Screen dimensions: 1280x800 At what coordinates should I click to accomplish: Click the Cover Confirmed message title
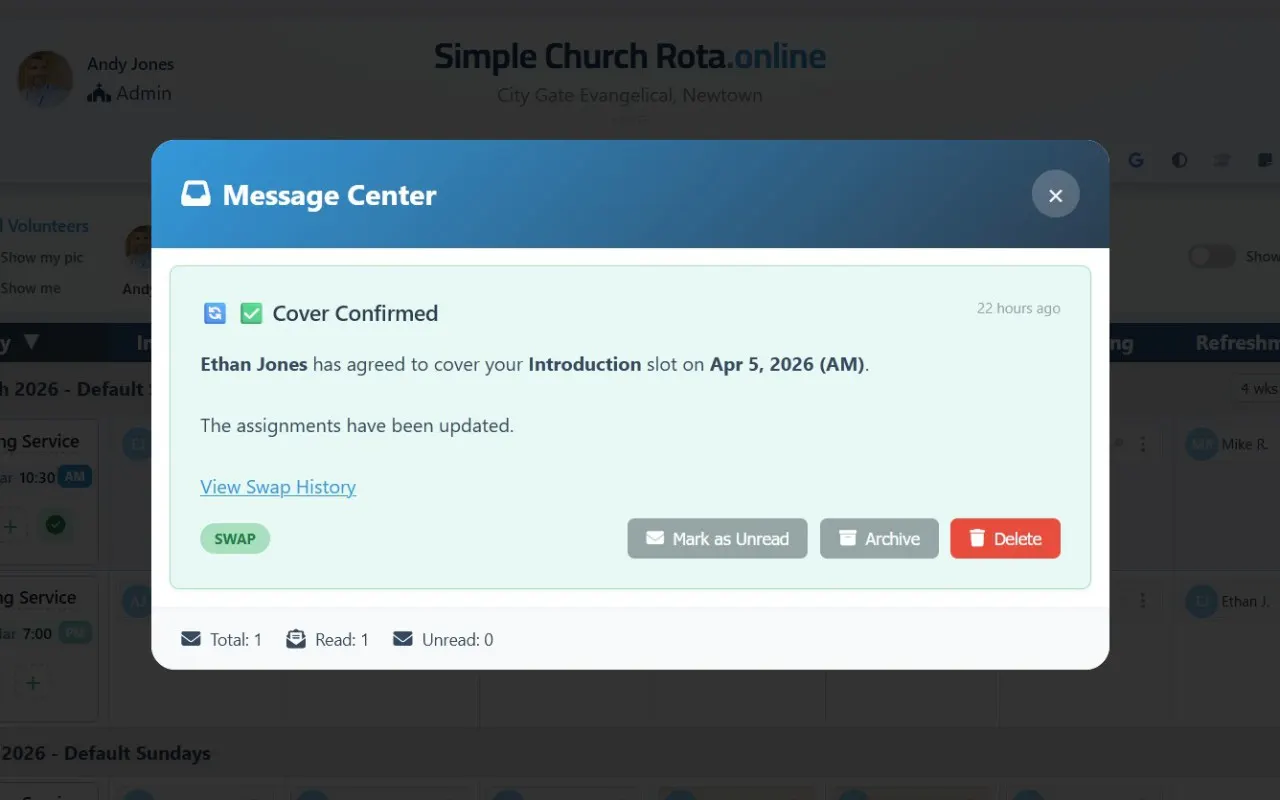[355, 313]
